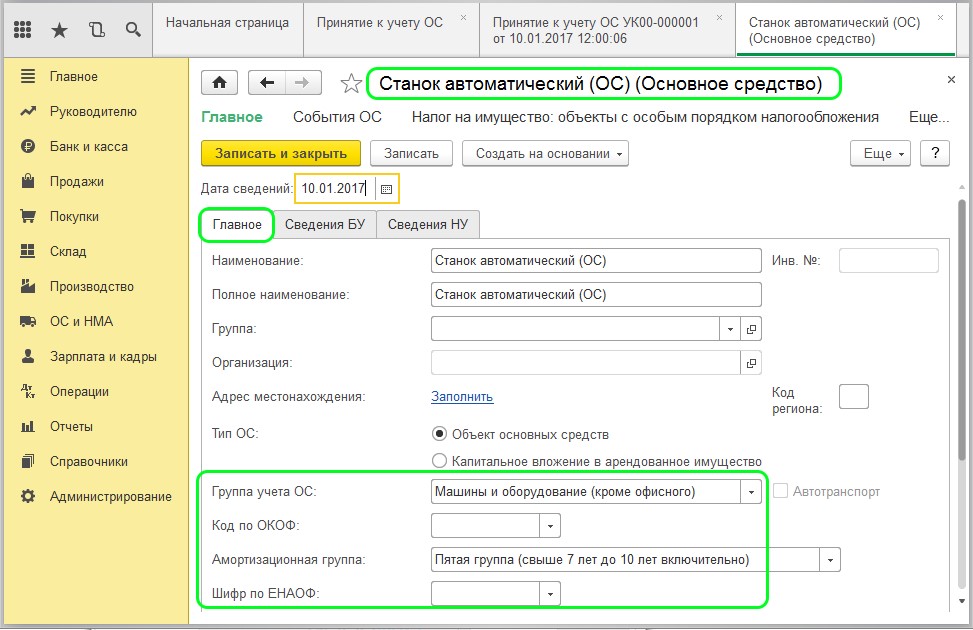Open the sections menu grid icon

click(x=22, y=29)
